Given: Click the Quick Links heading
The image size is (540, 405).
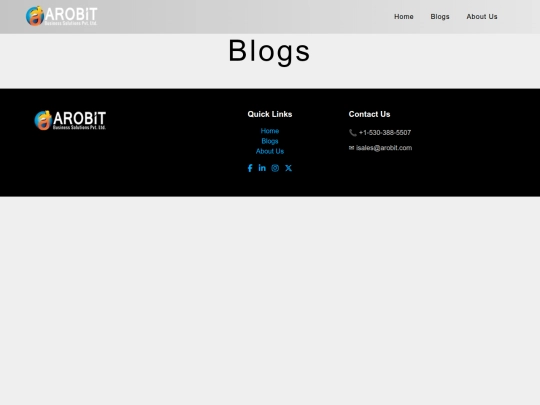Looking at the screenshot, I should coord(270,114).
